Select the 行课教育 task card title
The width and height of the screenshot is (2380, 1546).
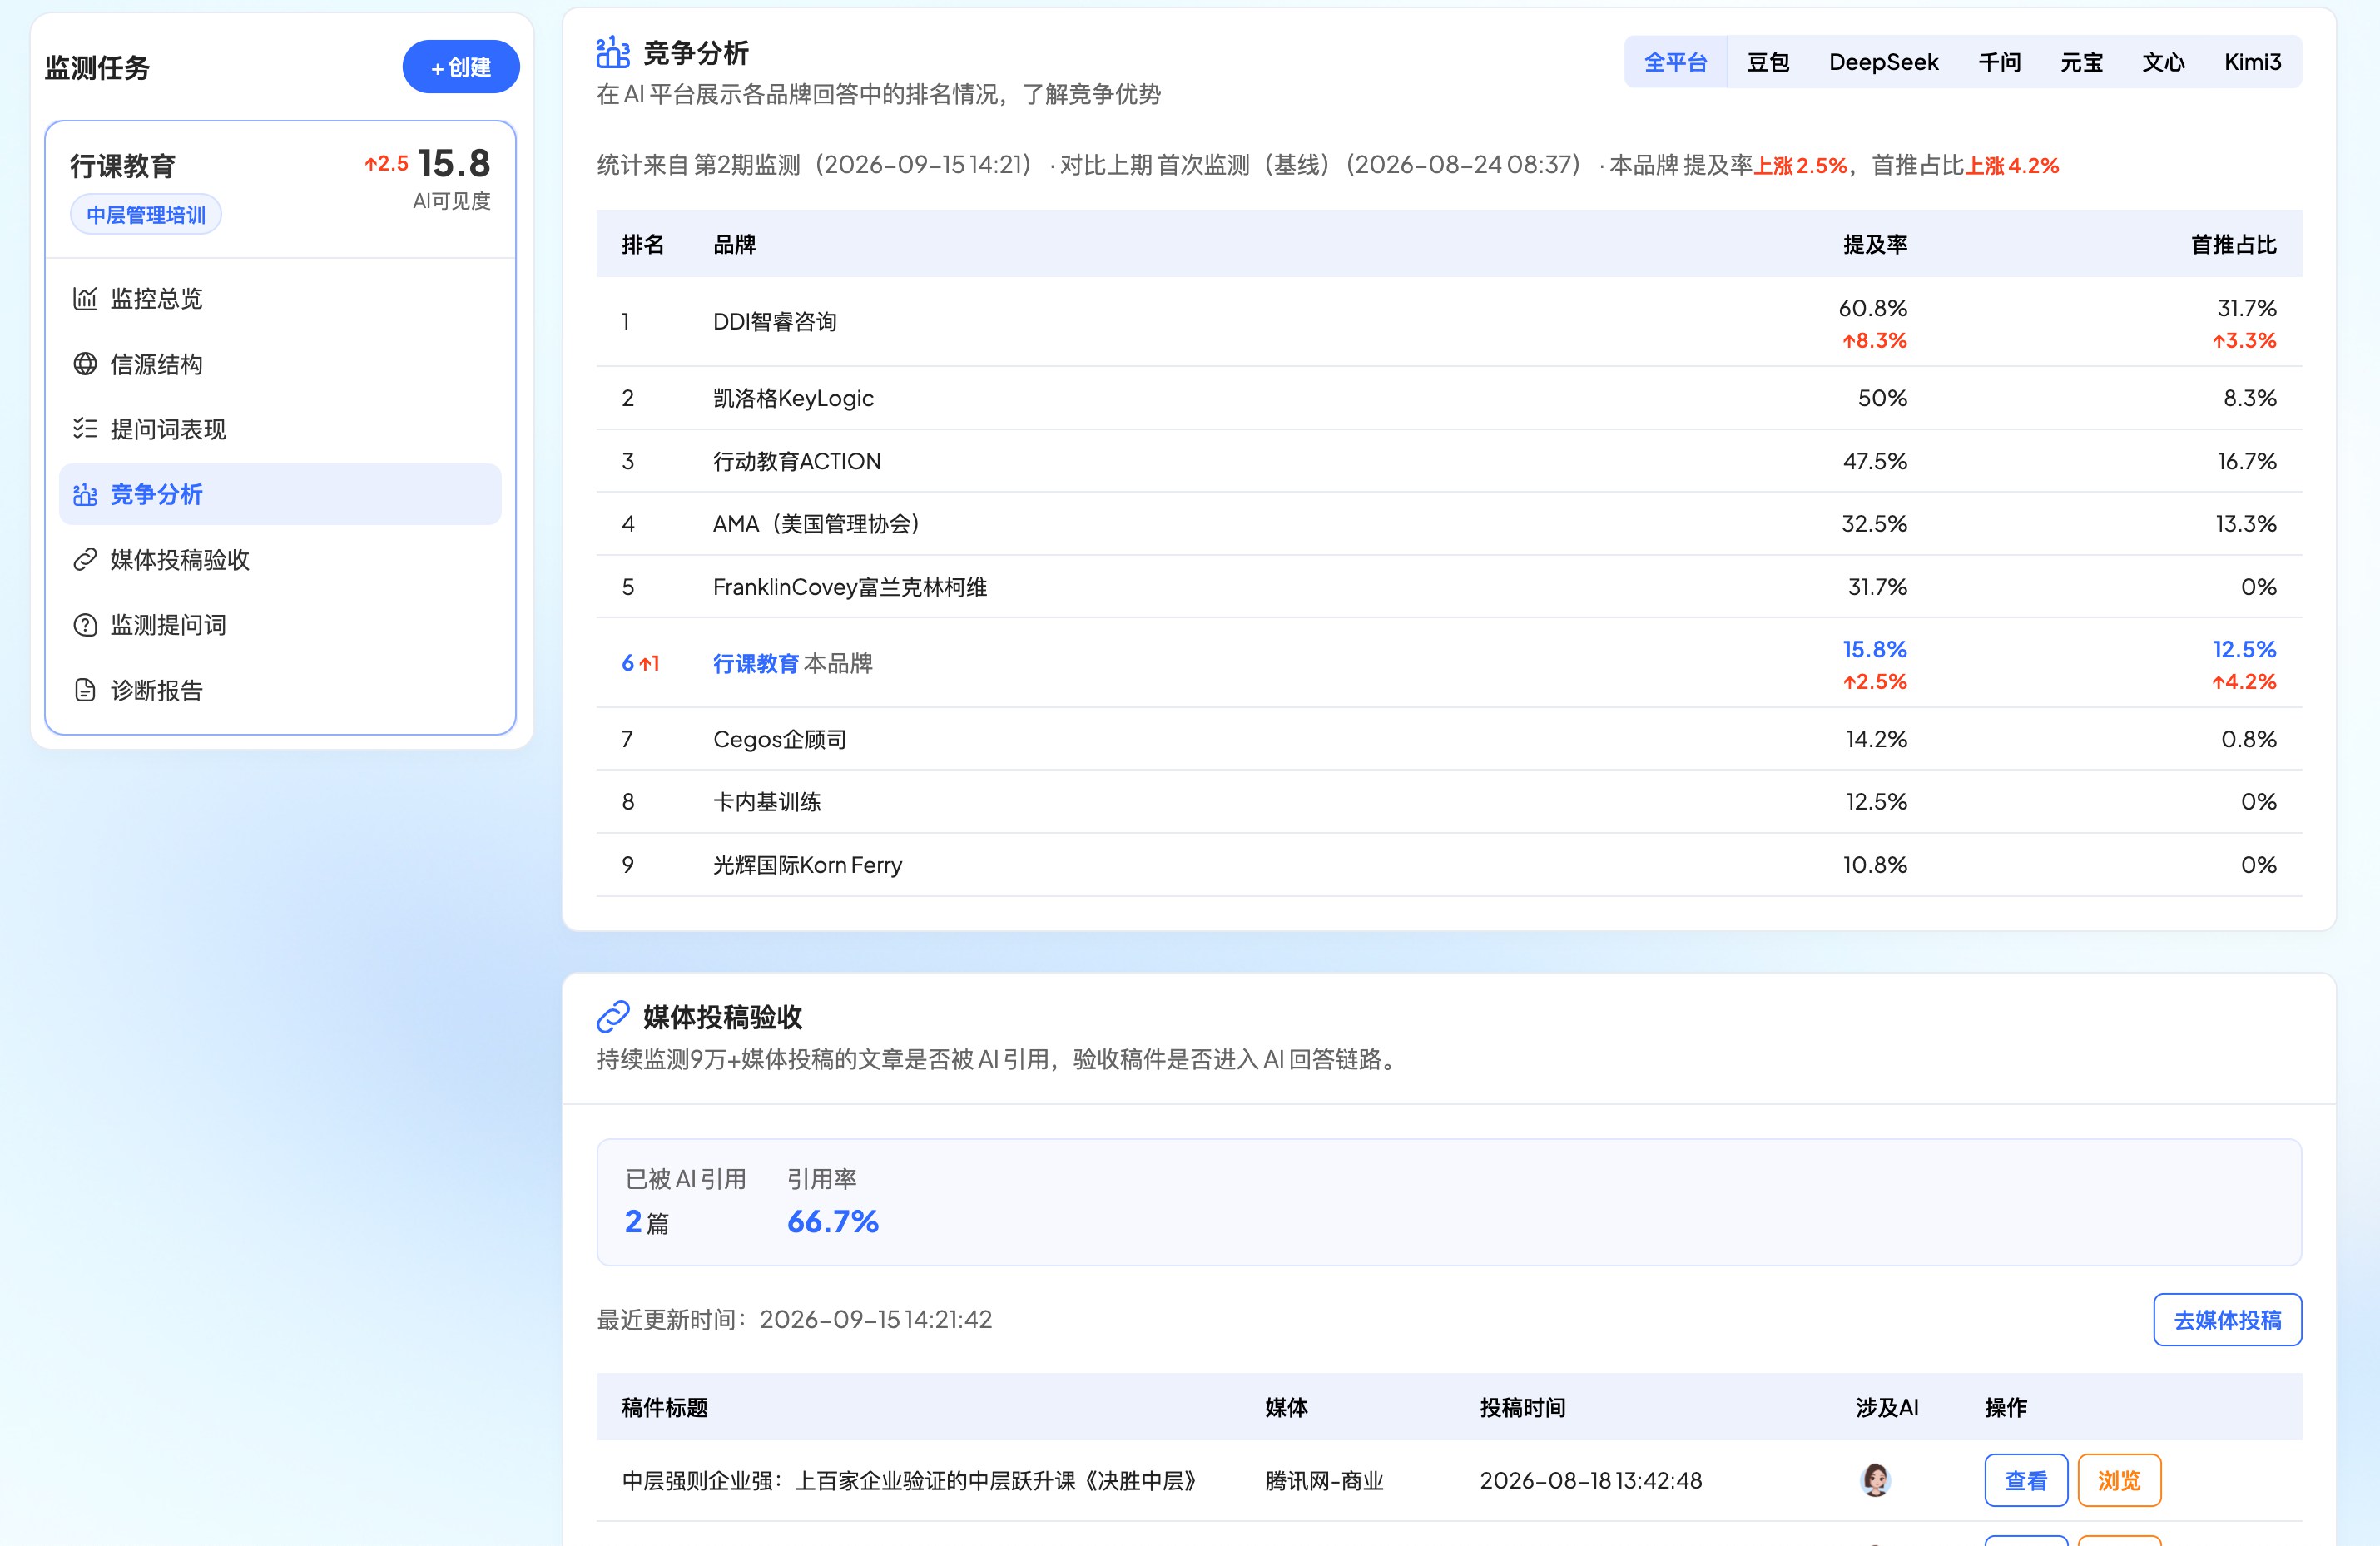pos(123,165)
